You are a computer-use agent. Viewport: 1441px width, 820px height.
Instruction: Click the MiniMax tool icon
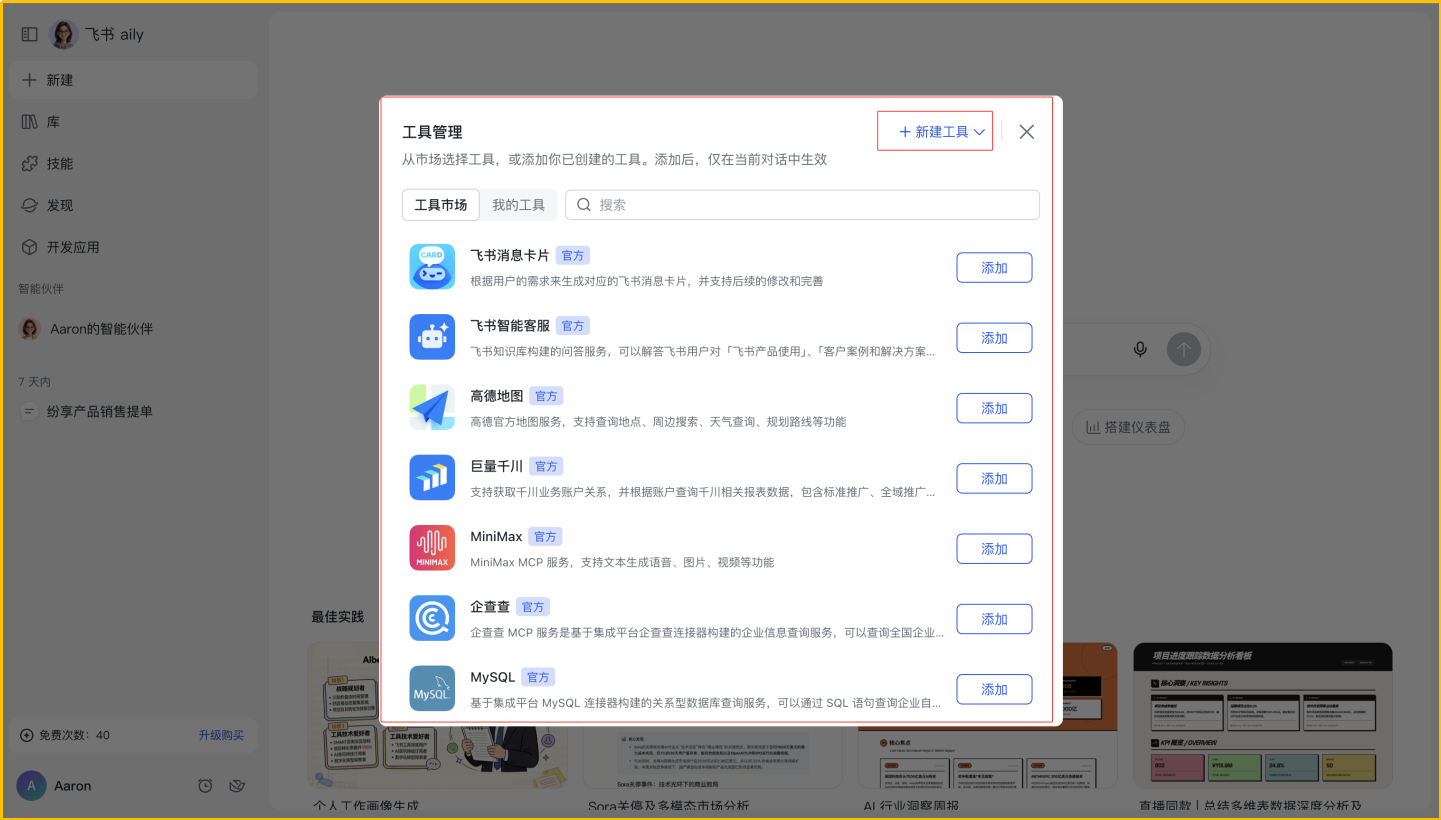432,548
